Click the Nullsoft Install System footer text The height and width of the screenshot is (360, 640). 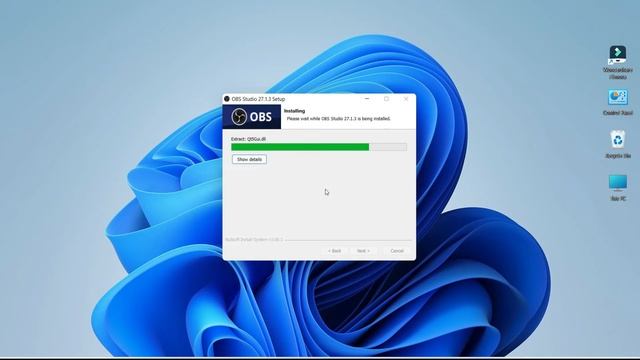coord(253,240)
